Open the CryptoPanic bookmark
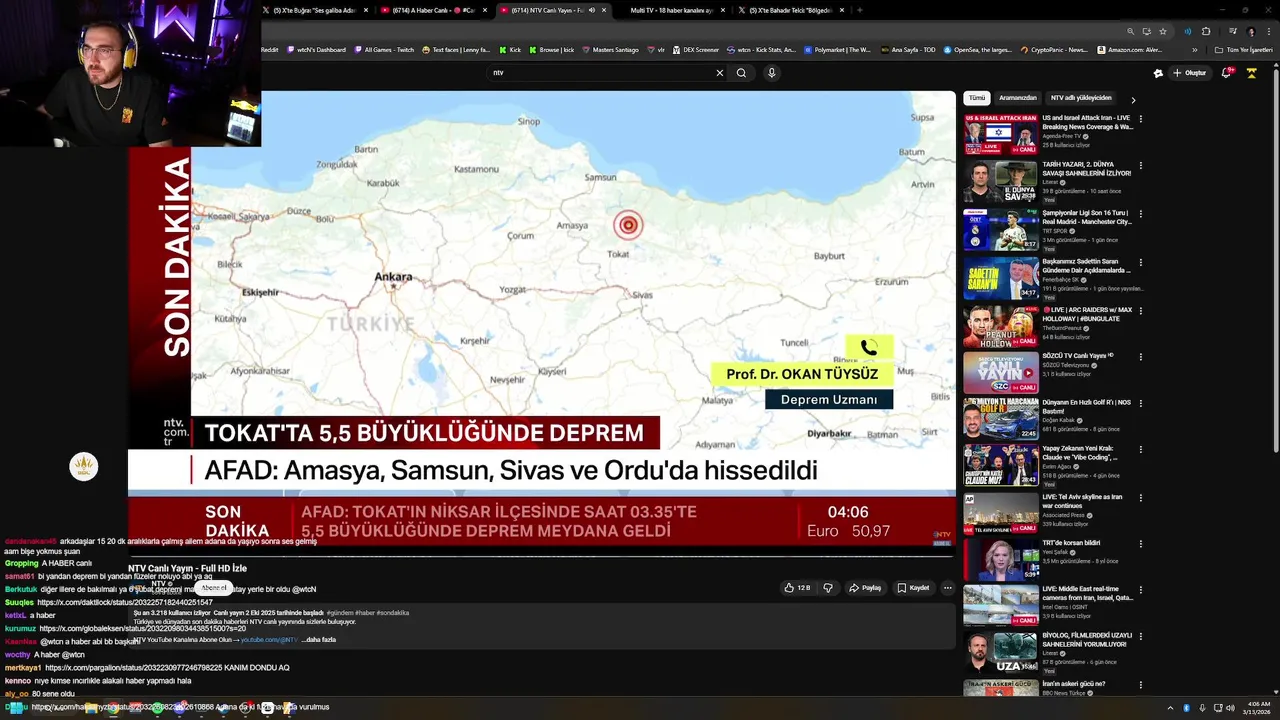Image resolution: width=1280 pixels, height=720 pixels. pos(1053,49)
